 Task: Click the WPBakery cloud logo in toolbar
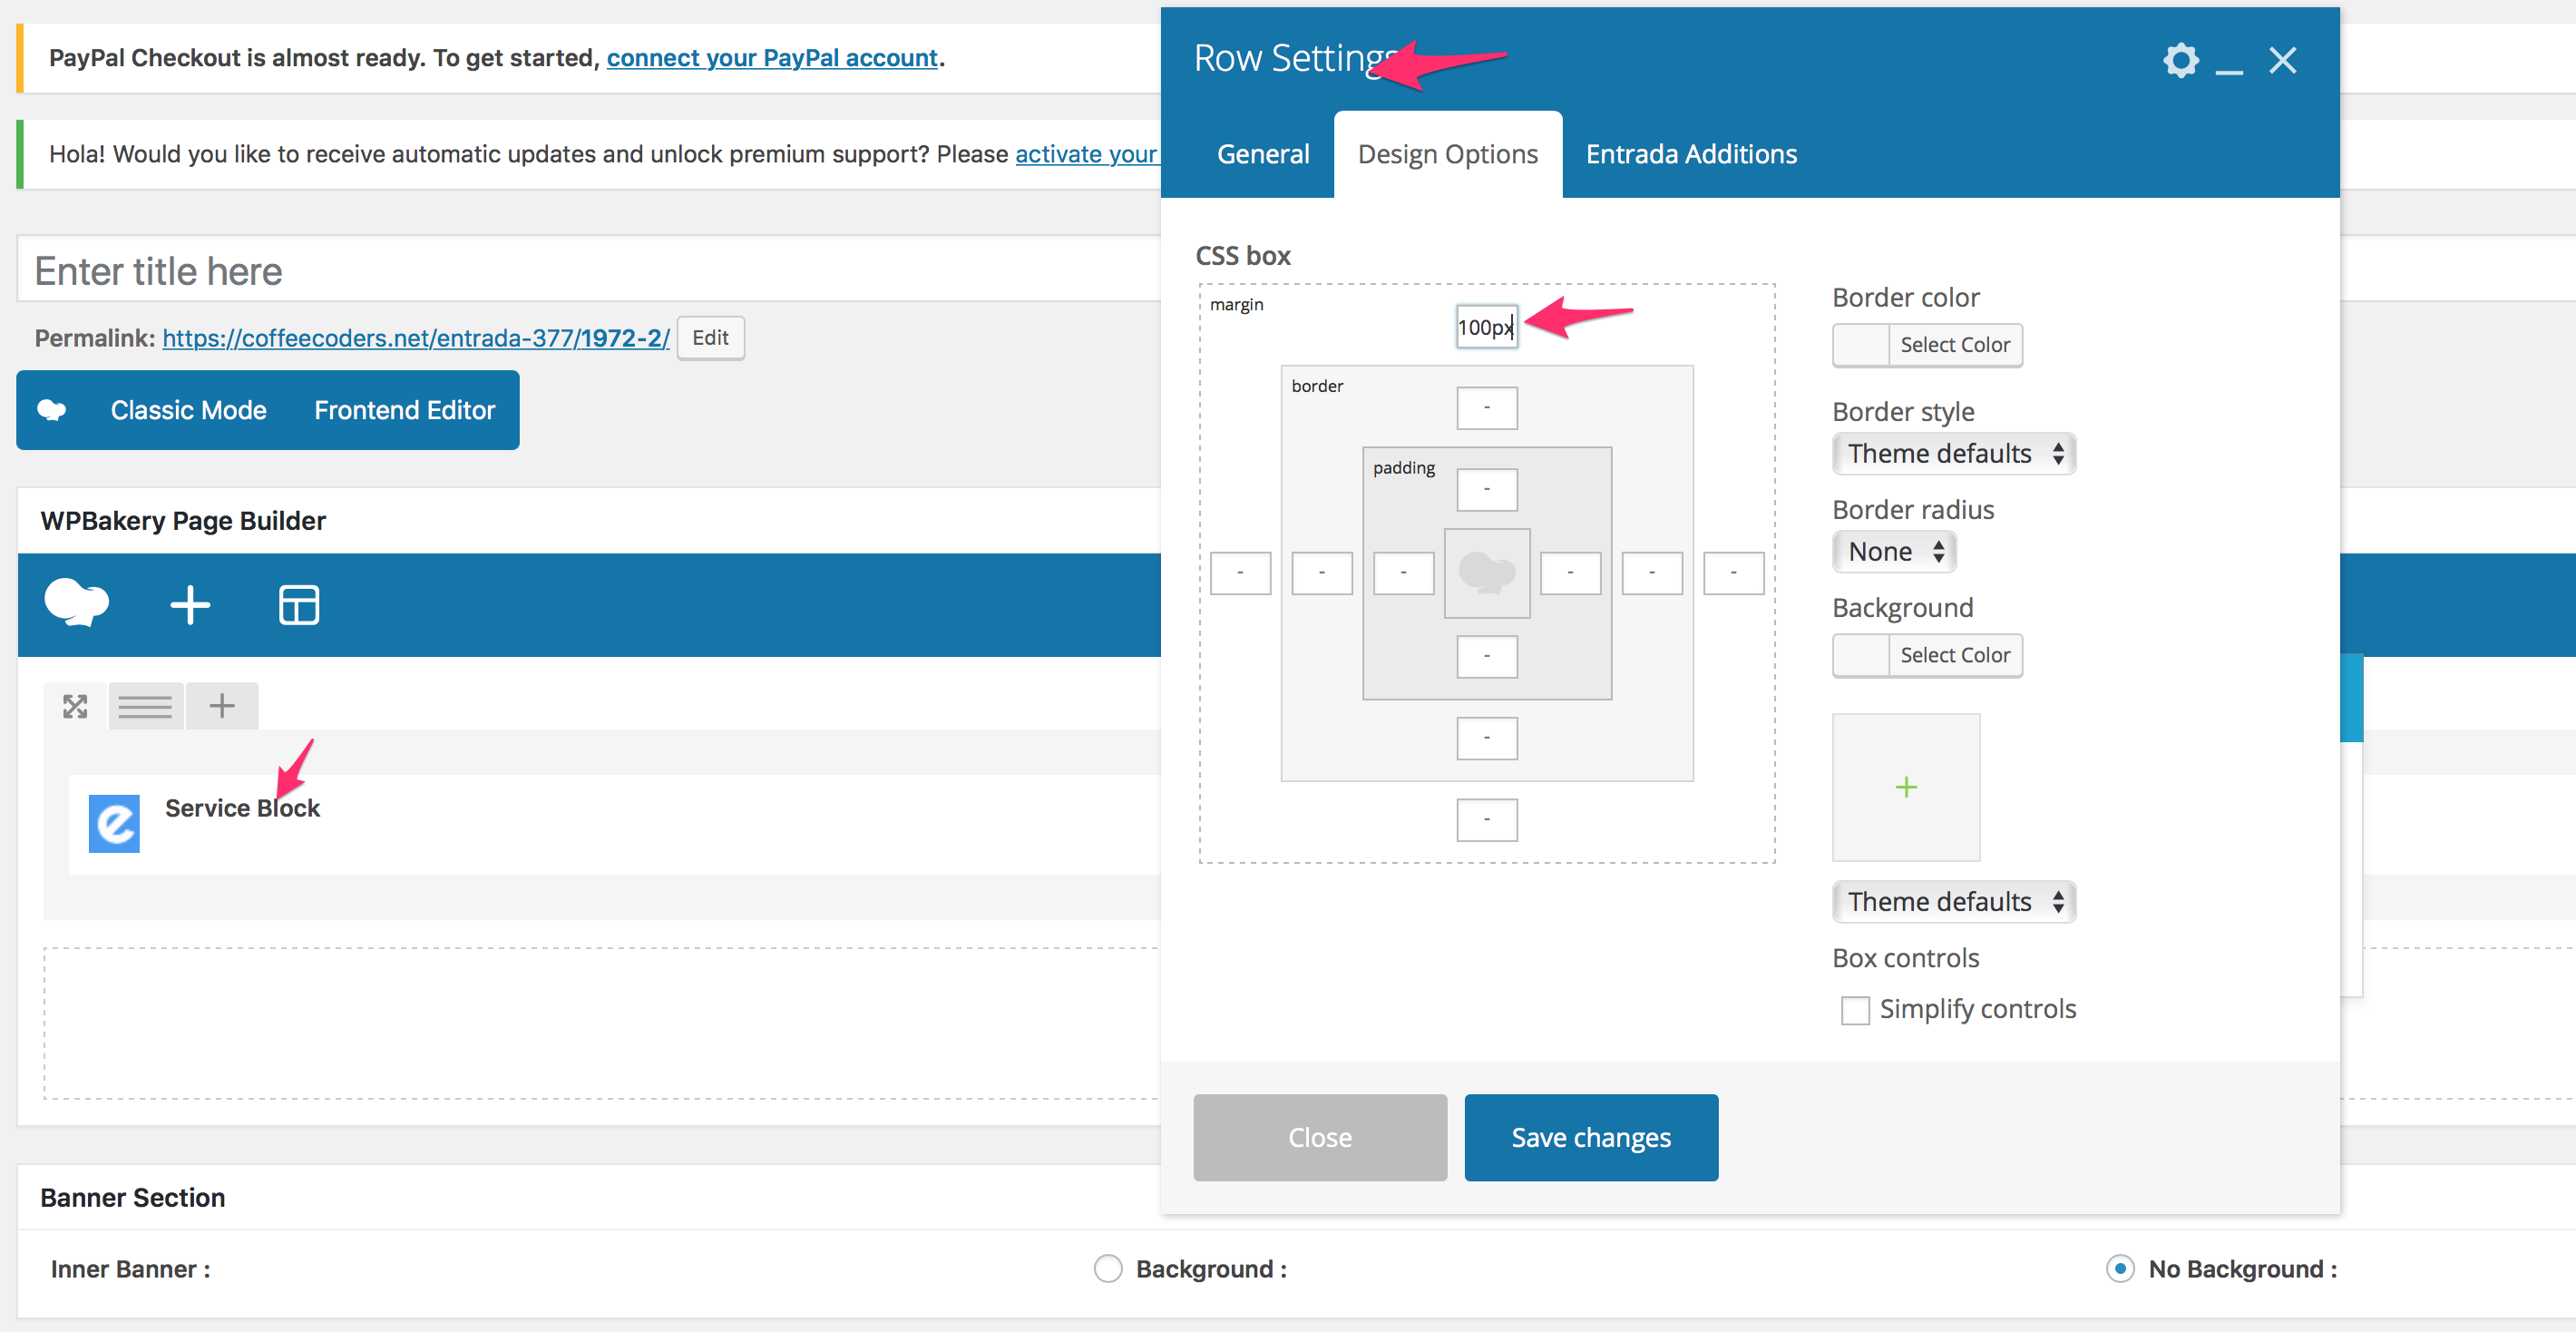tap(77, 604)
